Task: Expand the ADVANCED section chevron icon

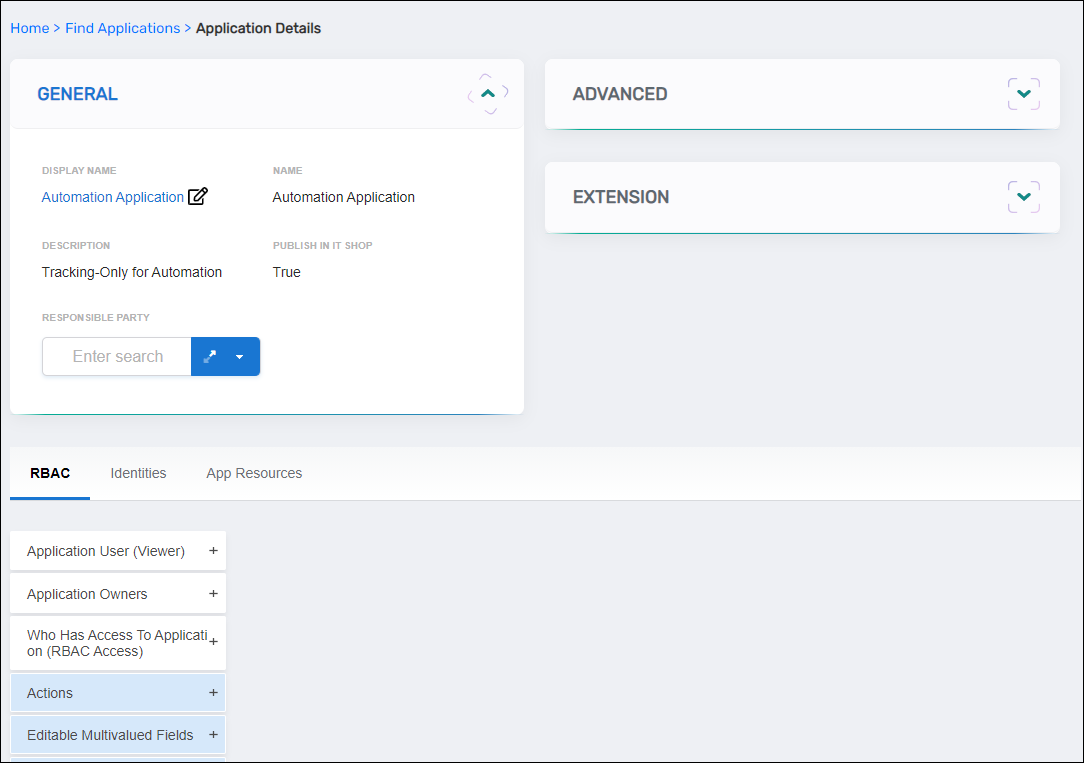Action: pos(1023,93)
